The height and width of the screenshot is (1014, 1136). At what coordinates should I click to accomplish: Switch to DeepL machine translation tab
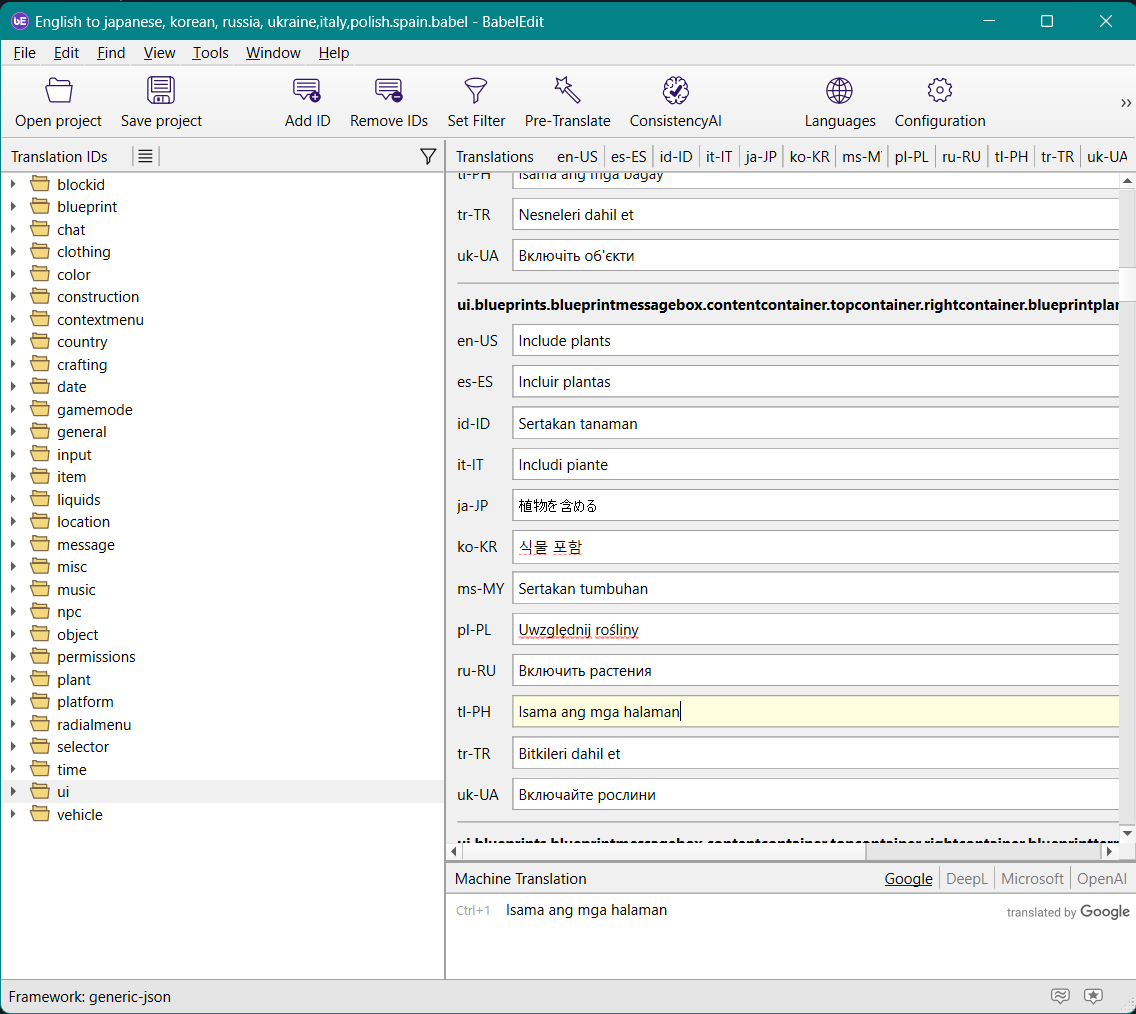pos(966,878)
